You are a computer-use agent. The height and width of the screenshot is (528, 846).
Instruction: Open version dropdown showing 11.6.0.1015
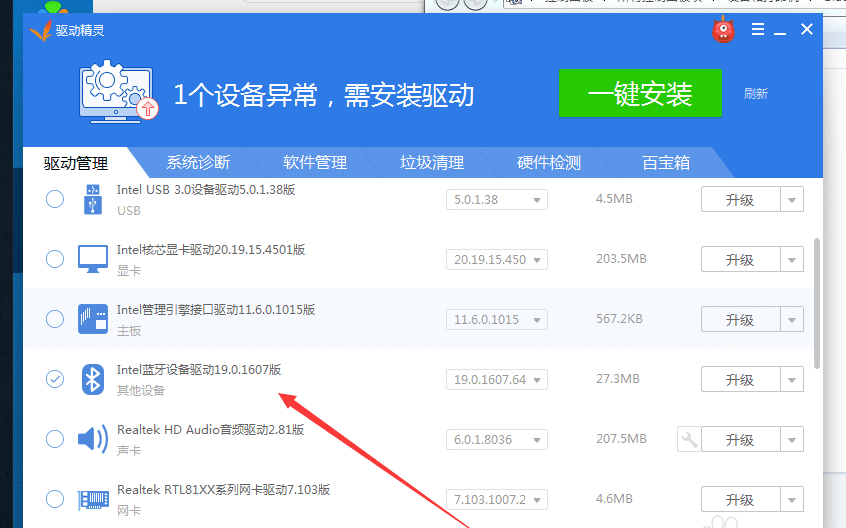click(x=497, y=319)
